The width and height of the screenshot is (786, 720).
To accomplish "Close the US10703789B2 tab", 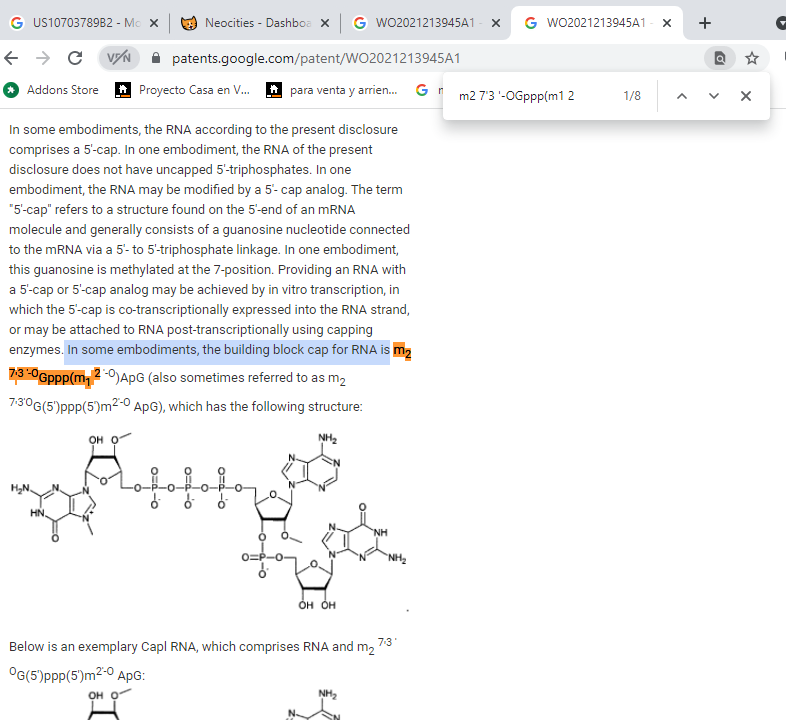I will pyautogui.click(x=154, y=23).
